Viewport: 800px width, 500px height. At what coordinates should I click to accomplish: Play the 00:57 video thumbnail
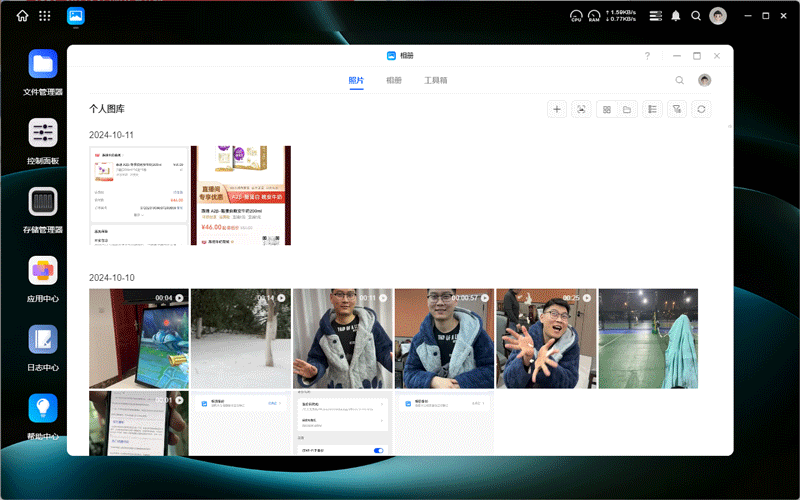pos(444,338)
